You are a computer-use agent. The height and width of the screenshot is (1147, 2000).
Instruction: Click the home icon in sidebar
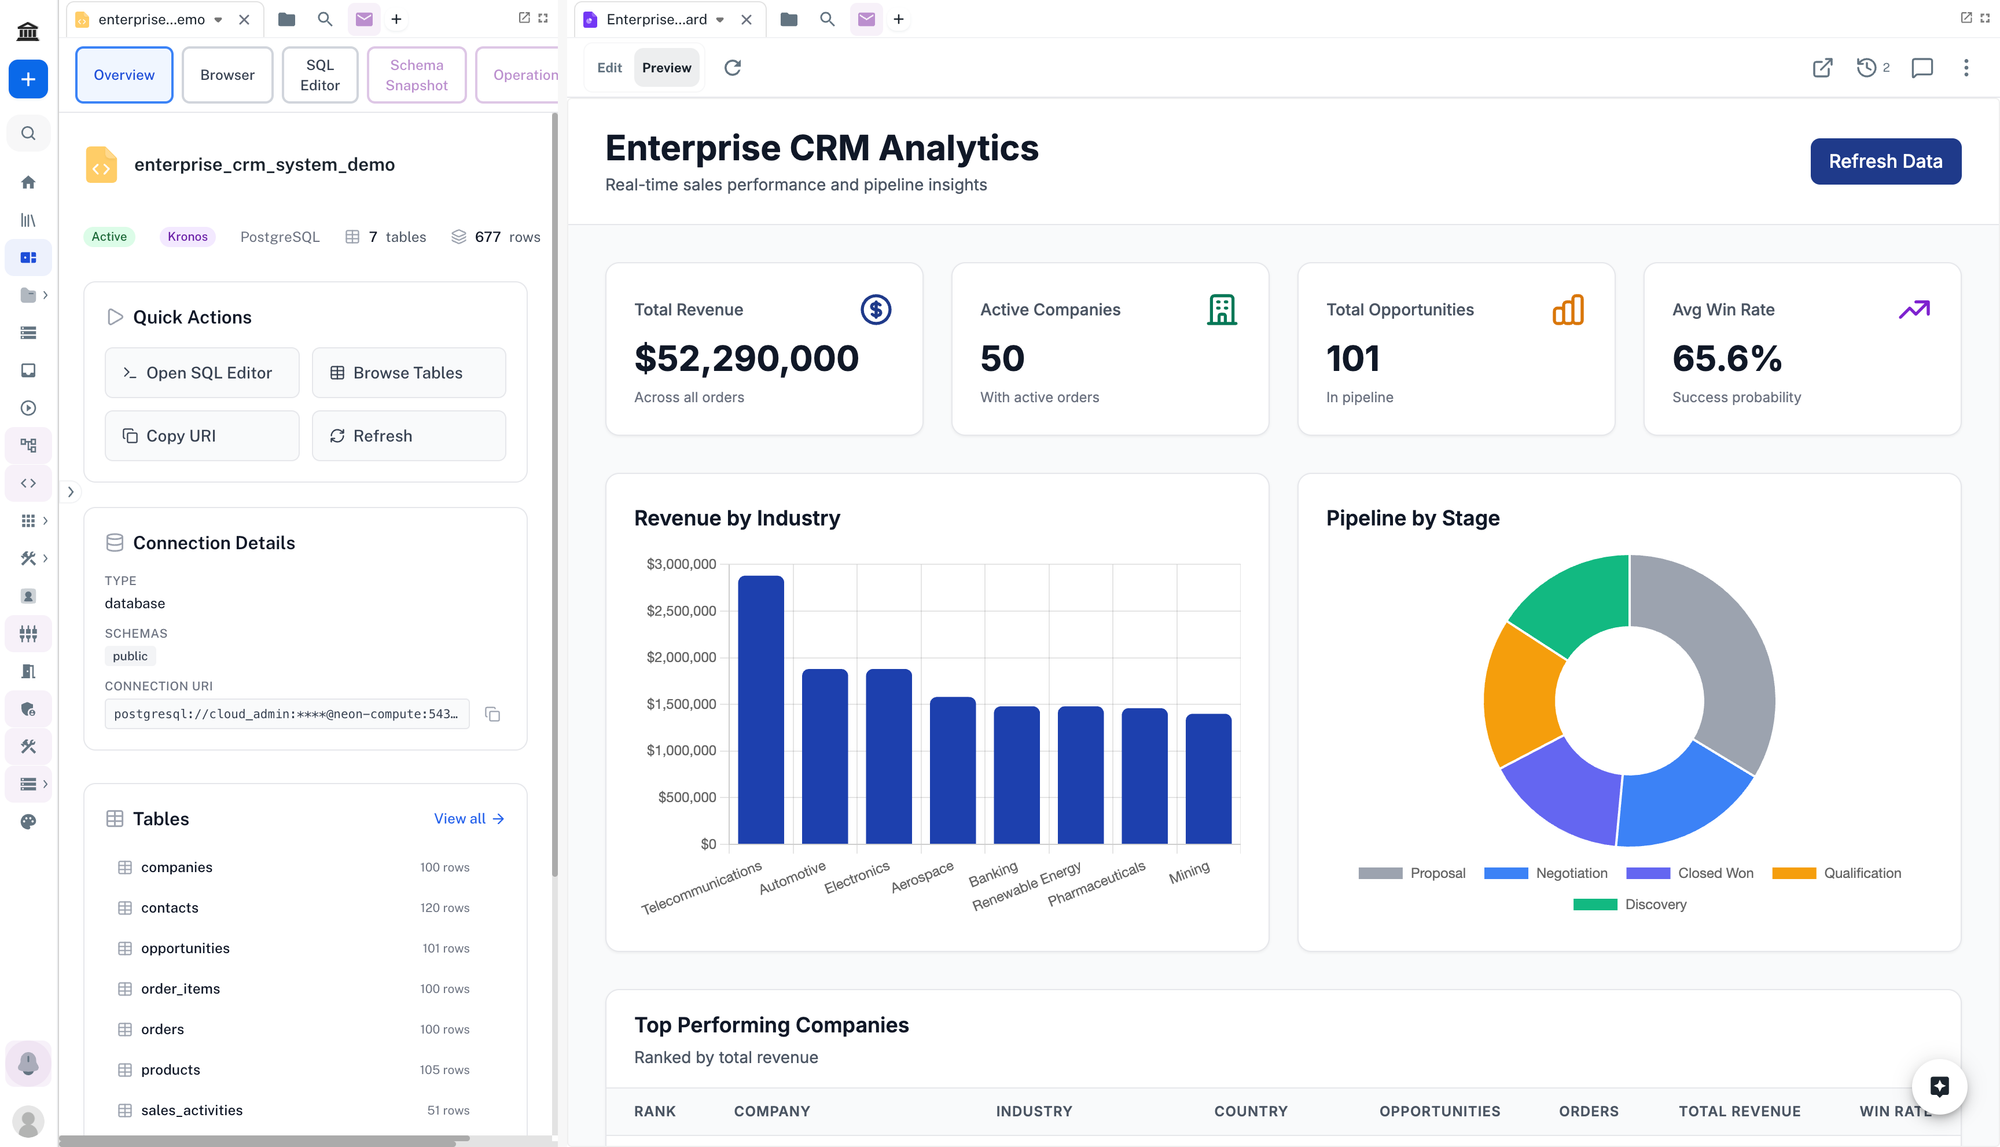coord(28,182)
